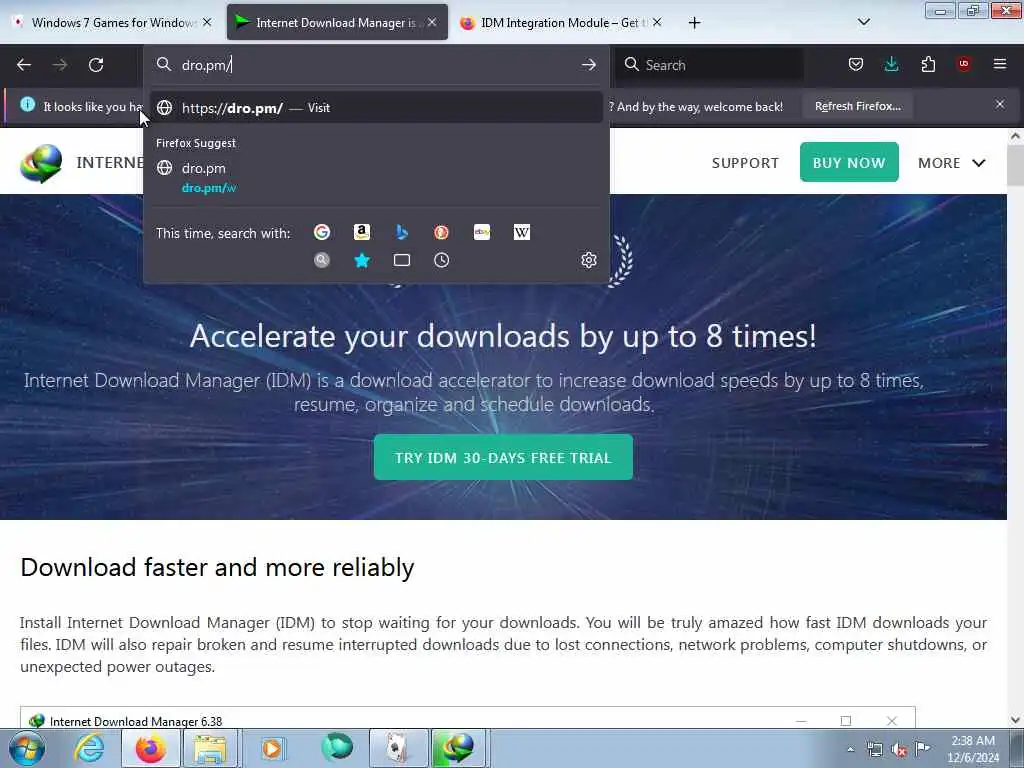Go back with the browser back arrow
The image size is (1024, 768).
click(x=24, y=65)
